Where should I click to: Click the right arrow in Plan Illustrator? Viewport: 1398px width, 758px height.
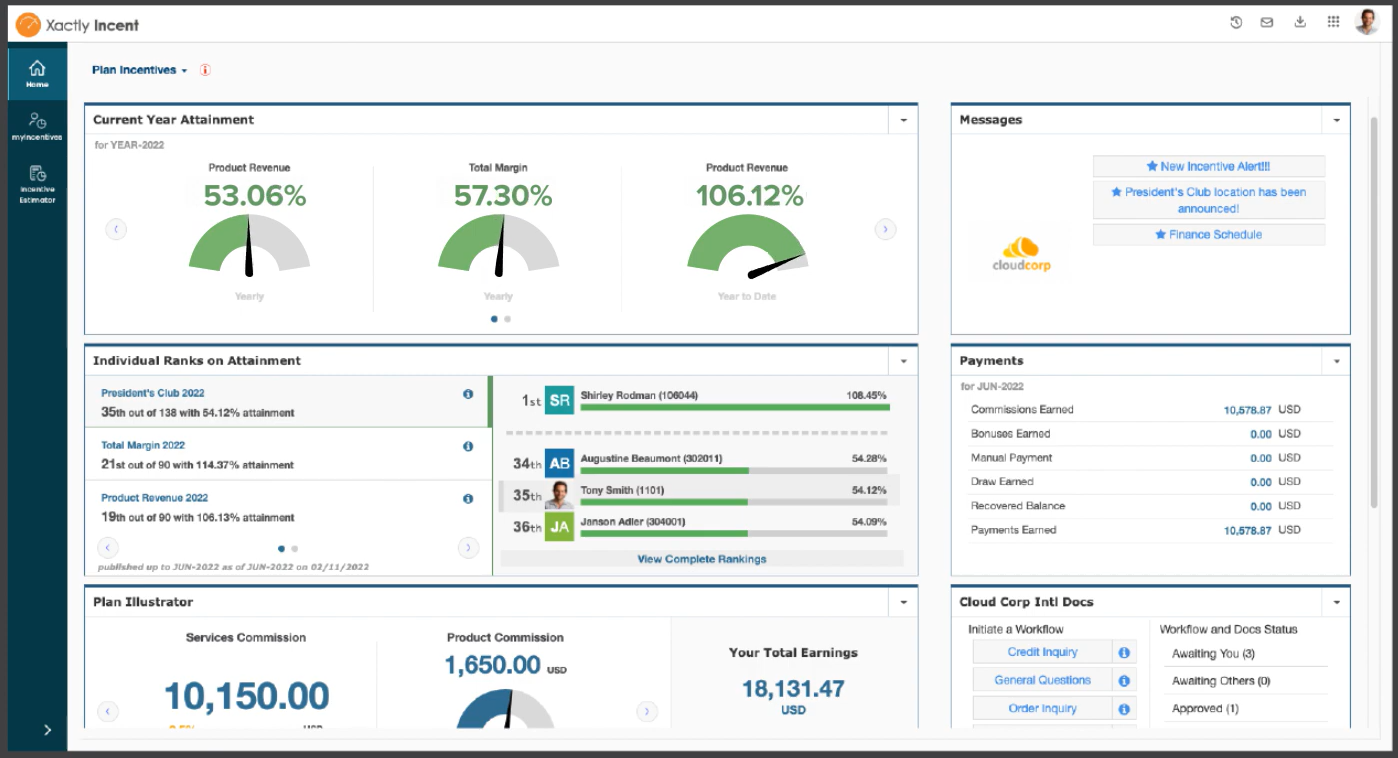tap(647, 711)
